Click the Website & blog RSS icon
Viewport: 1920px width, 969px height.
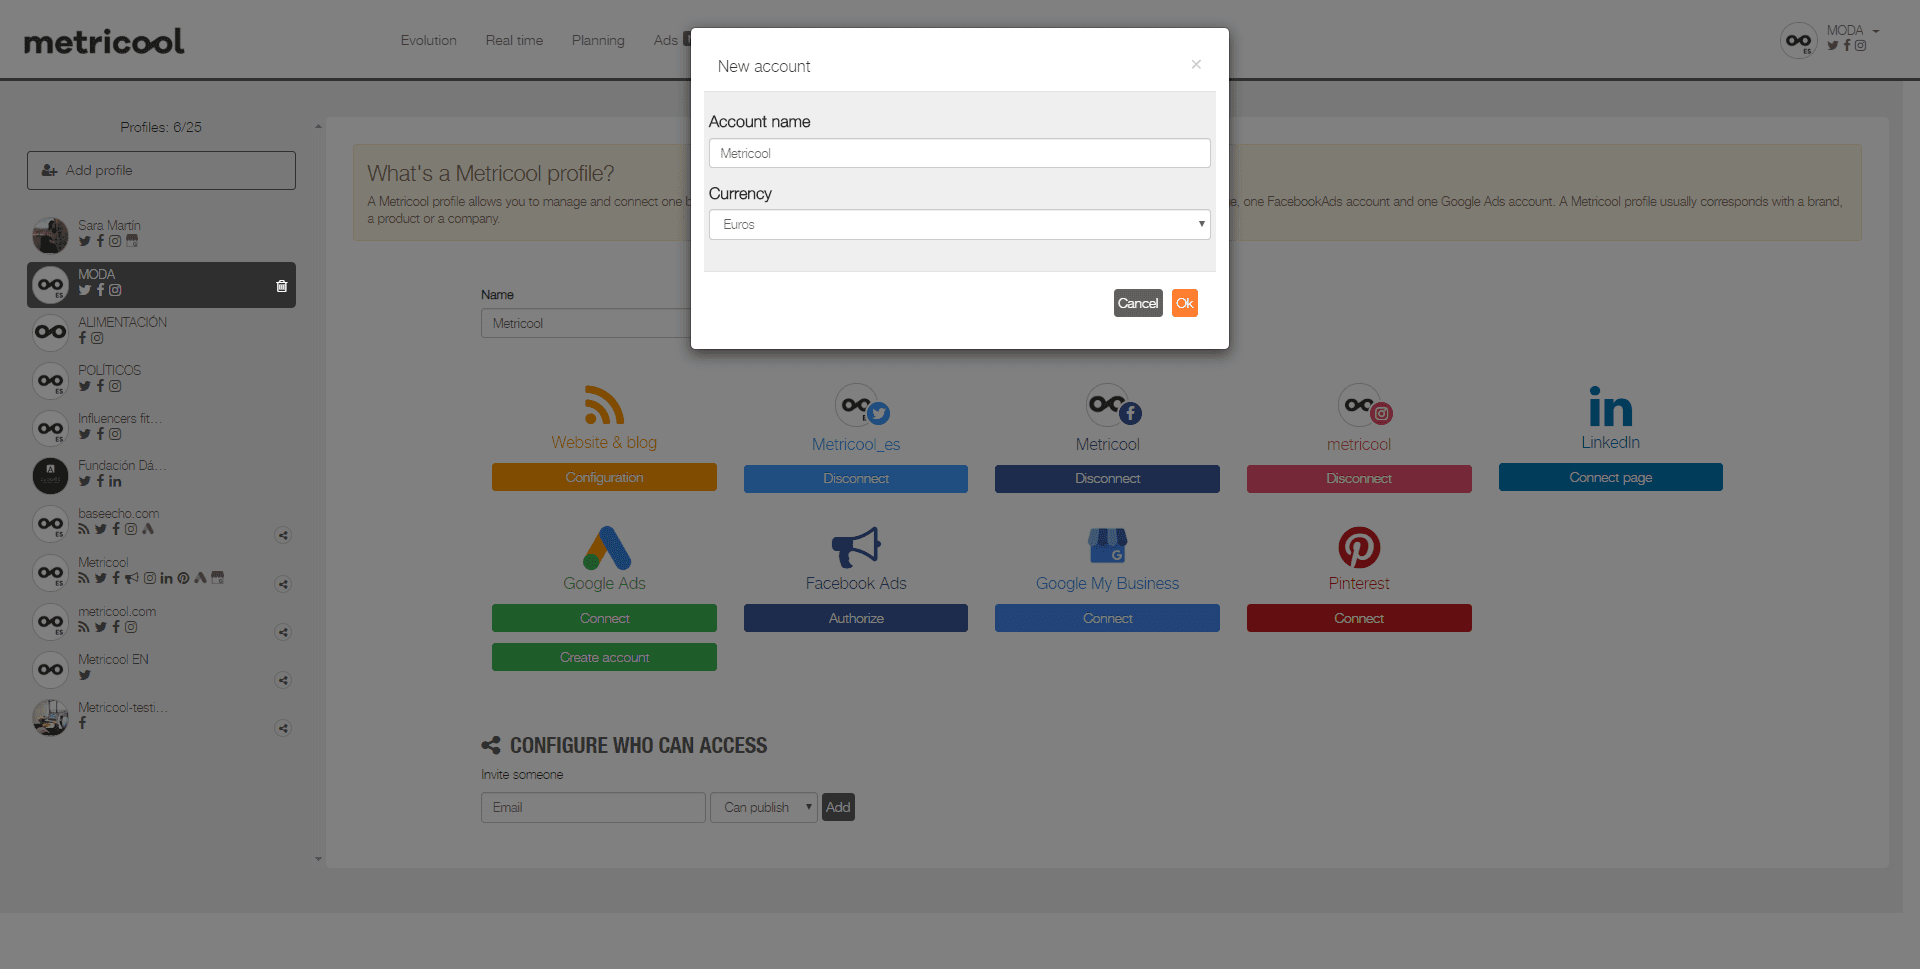[604, 405]
